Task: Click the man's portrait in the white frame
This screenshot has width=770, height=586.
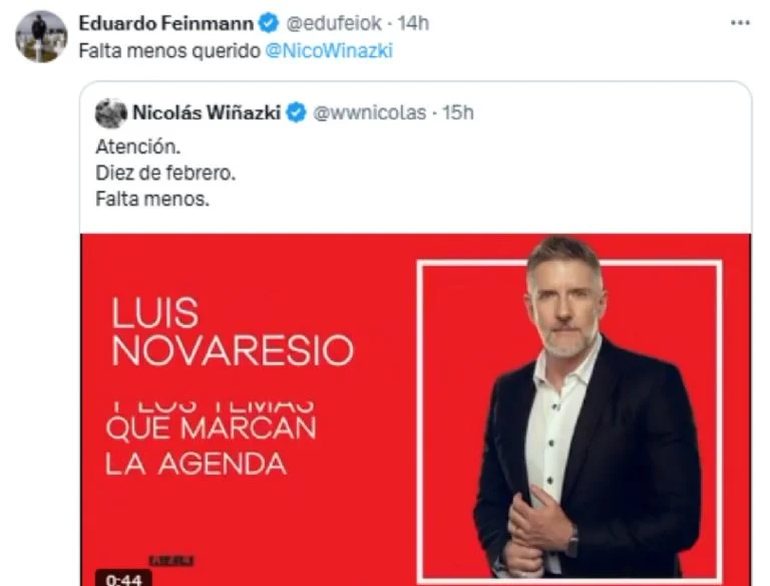Action: 584,408
